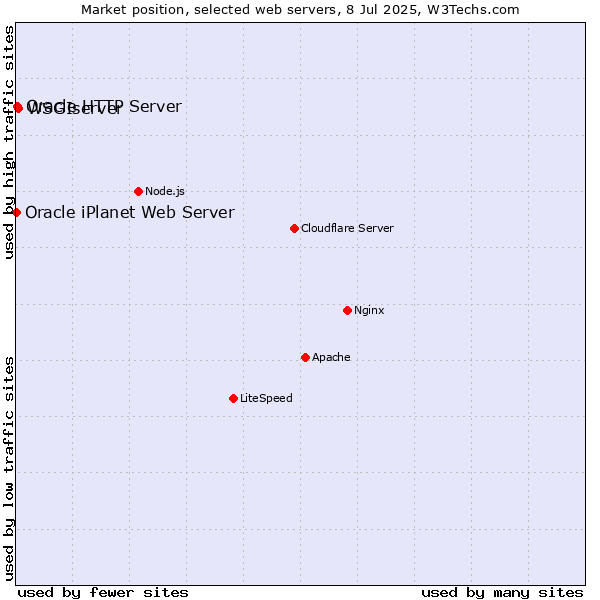Select the 'LiteSpeed' label text
Screen dimensions: 600x600
point(266,398)
